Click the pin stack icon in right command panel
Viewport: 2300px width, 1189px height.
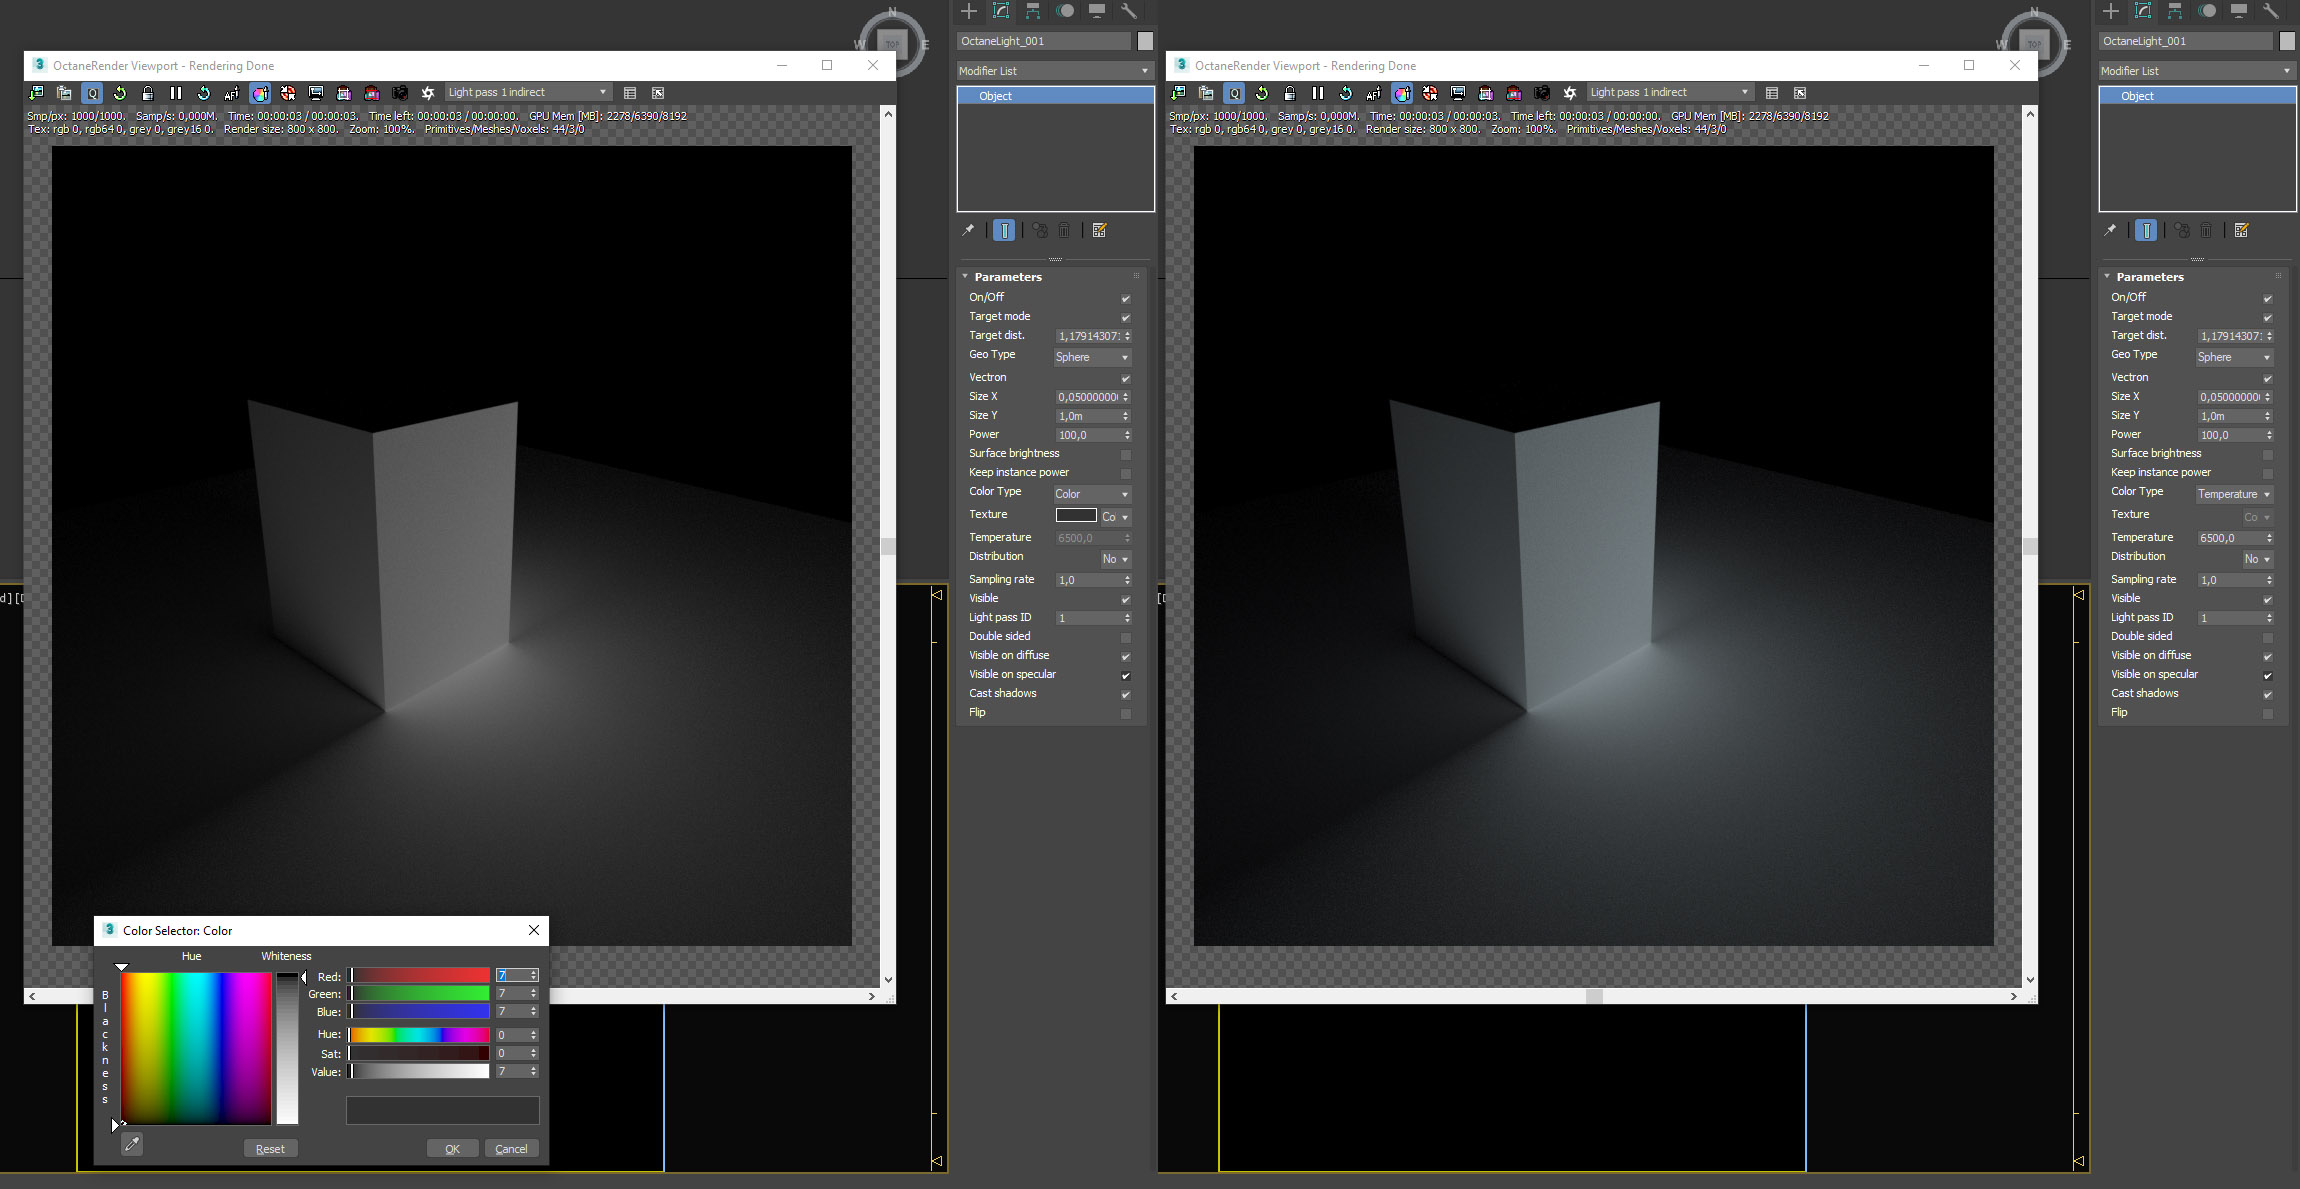[2110, 231]
